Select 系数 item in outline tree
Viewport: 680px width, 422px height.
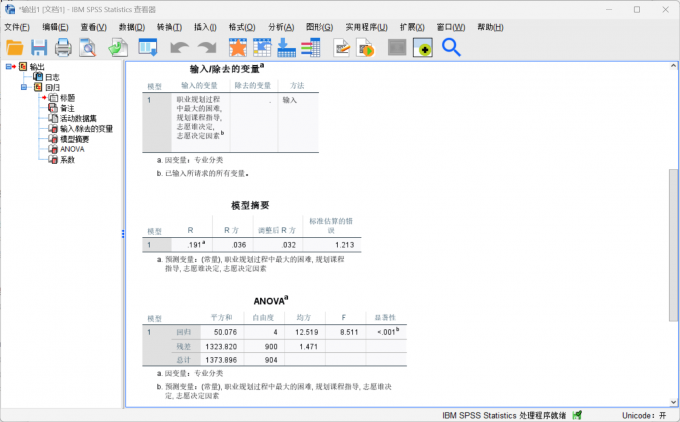tap(67, 160)
